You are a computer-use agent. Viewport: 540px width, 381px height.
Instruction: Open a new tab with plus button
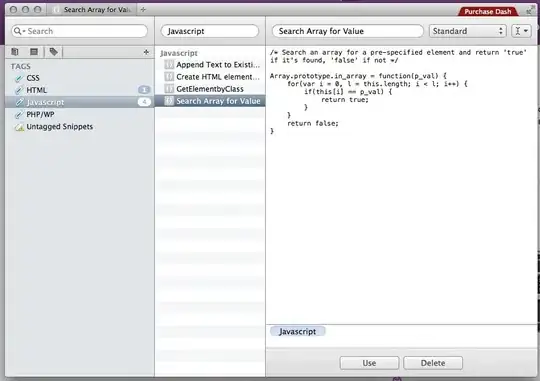coord(143,10)
